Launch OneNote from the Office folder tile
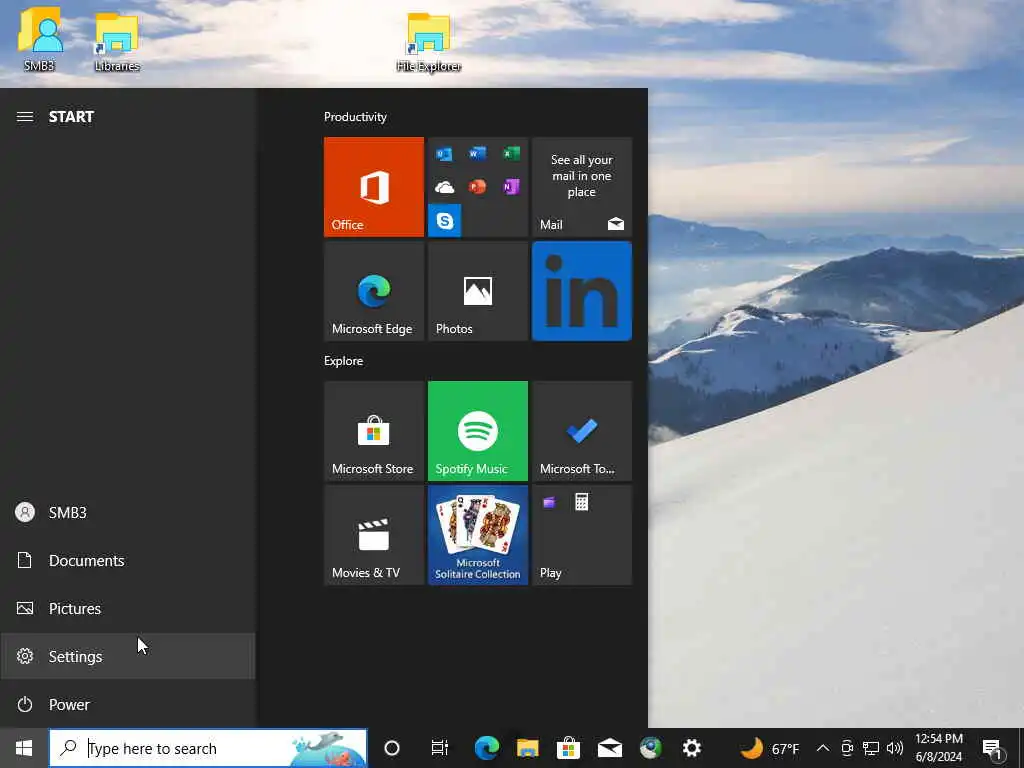The image size is (1024, 768). (511, 187)
